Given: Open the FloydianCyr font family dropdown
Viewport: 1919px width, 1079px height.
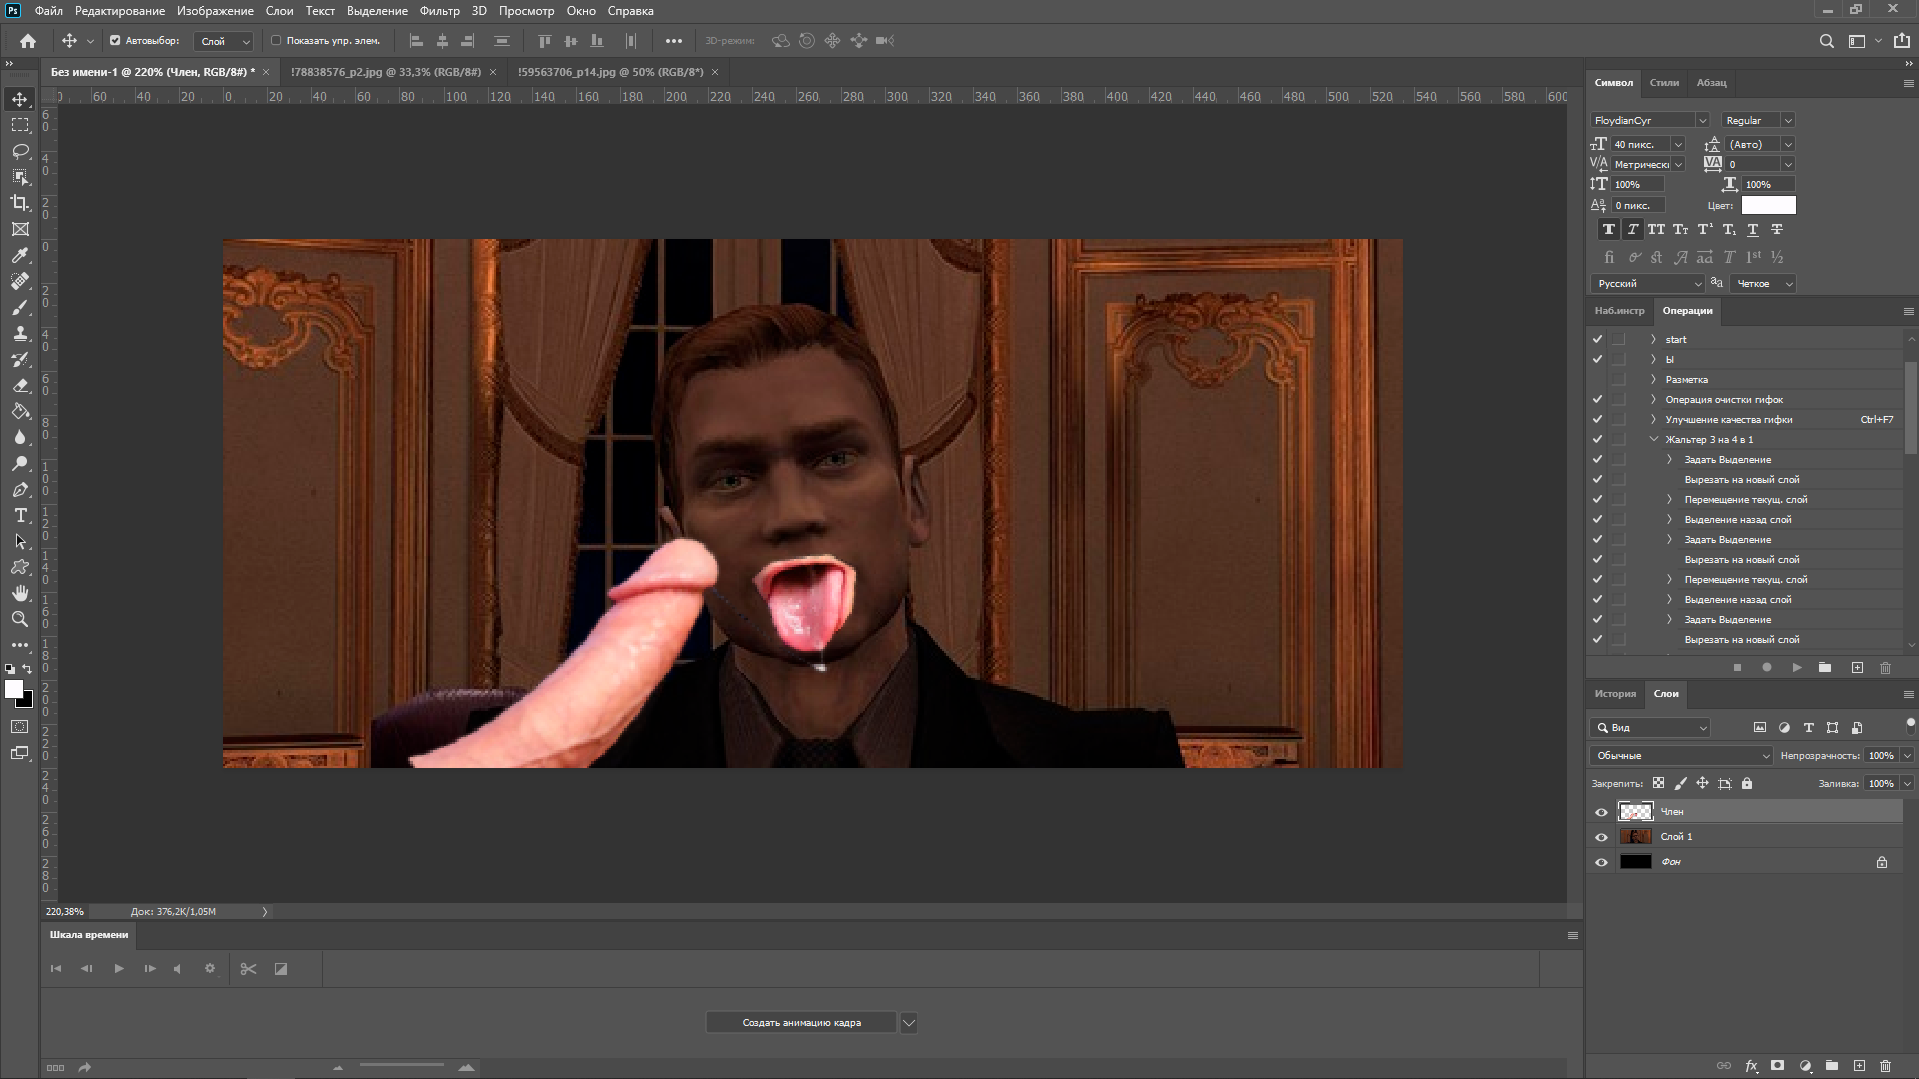Looking at the screenshot, I should [x=1701, y=120].
